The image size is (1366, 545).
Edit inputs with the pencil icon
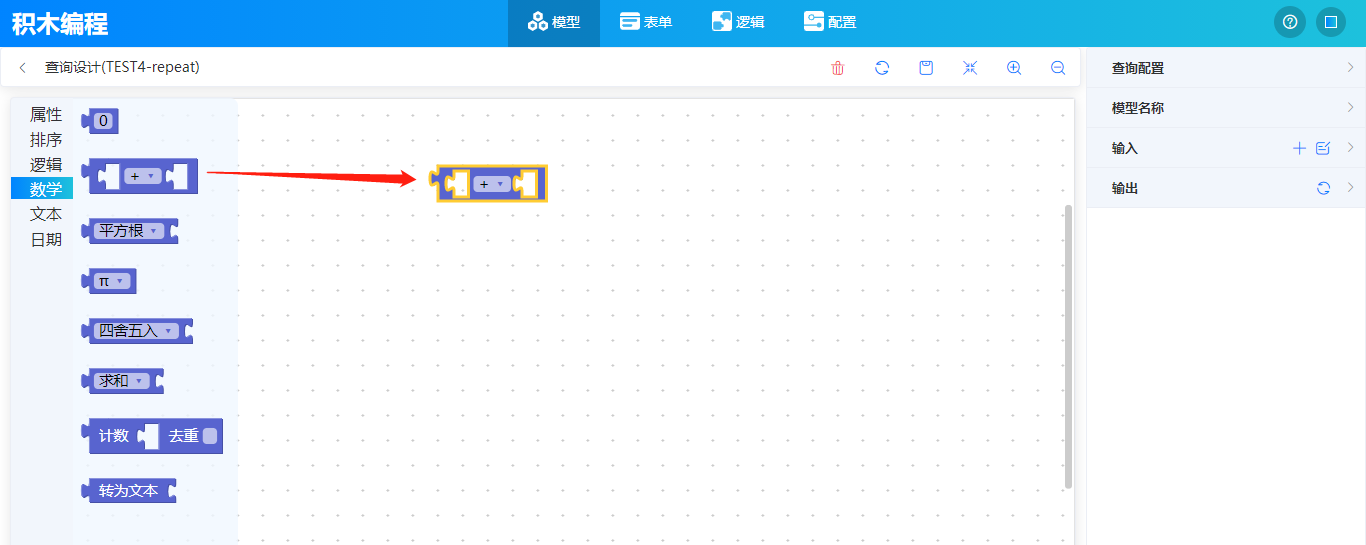(1323, 148)
